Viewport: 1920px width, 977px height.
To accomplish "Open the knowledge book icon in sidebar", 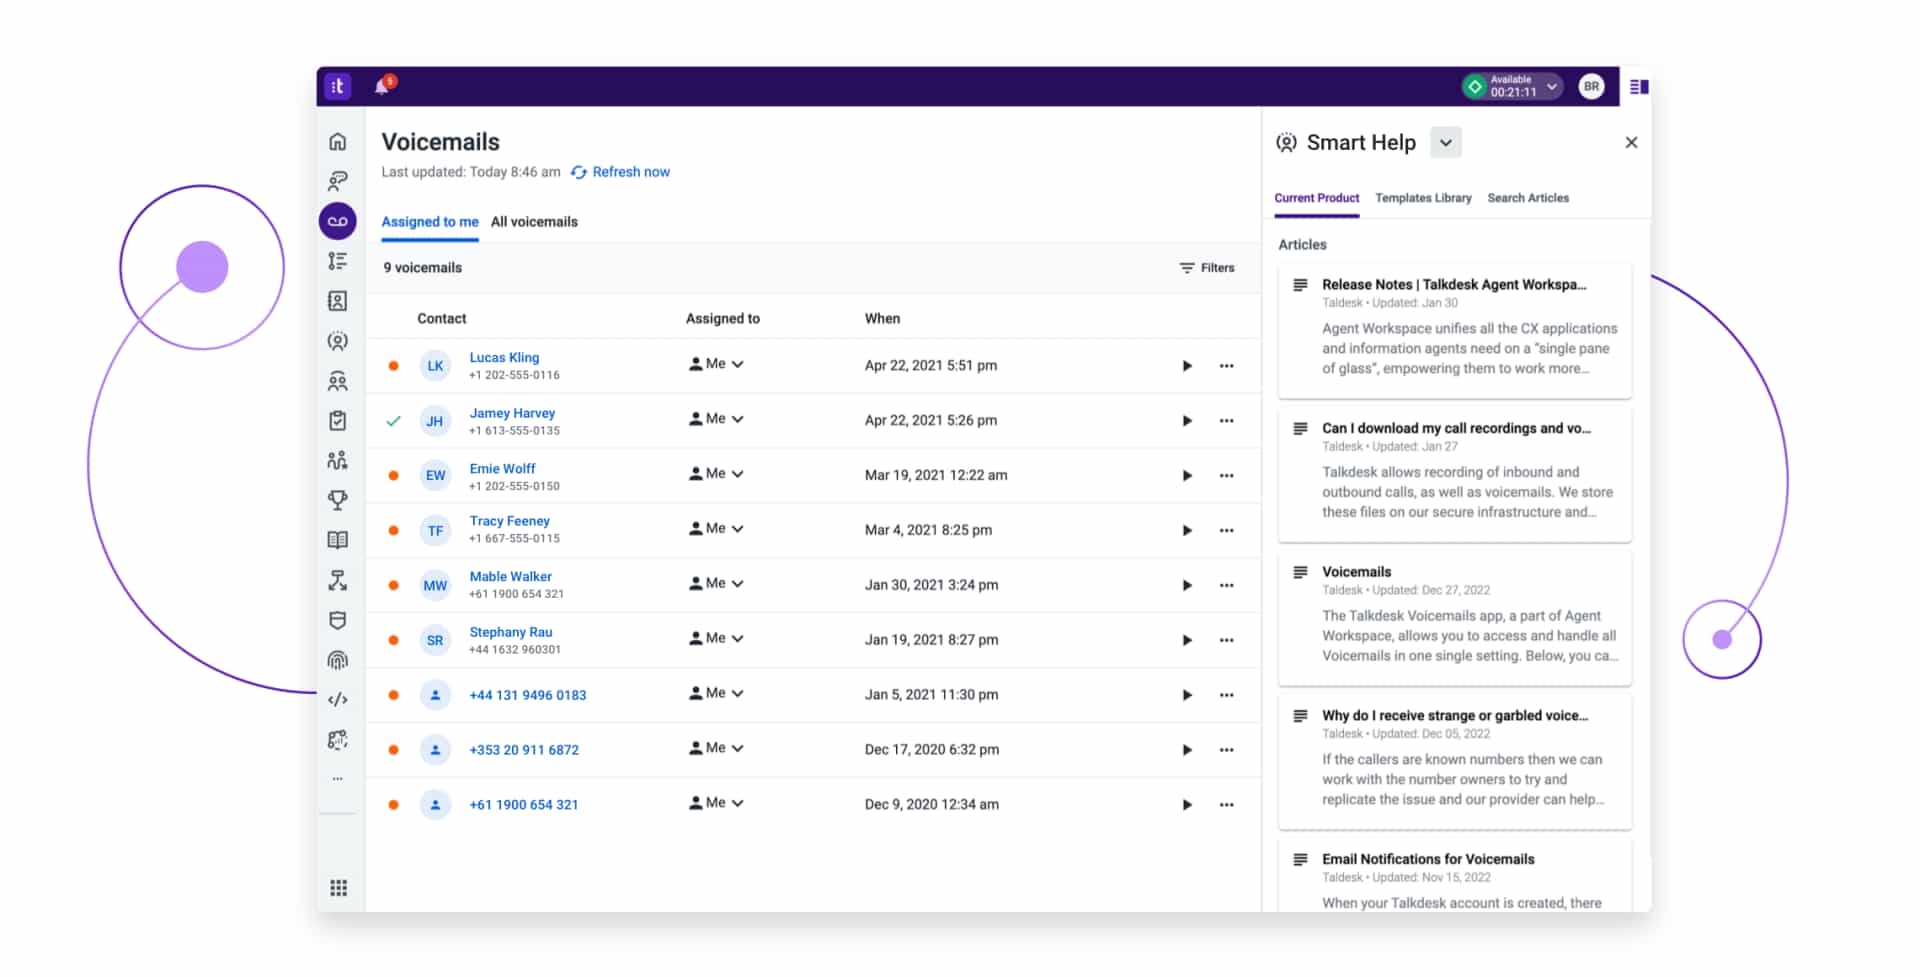I will (x=338, y=540).
